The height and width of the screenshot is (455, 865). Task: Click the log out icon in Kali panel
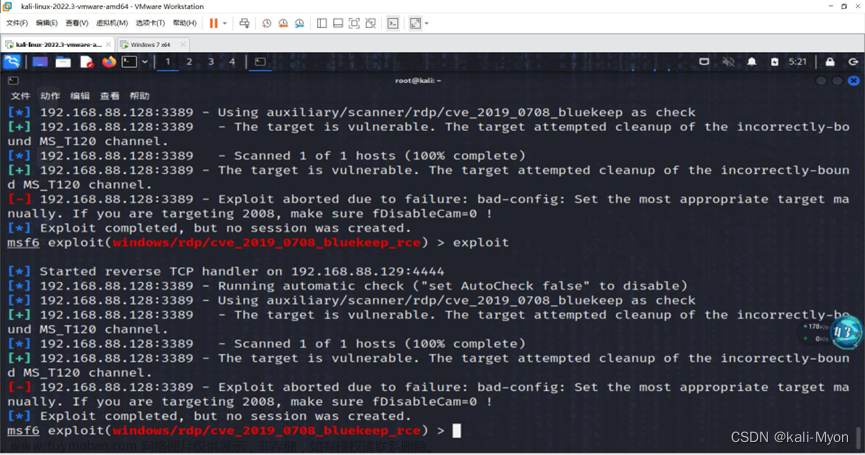pos(853,62)
